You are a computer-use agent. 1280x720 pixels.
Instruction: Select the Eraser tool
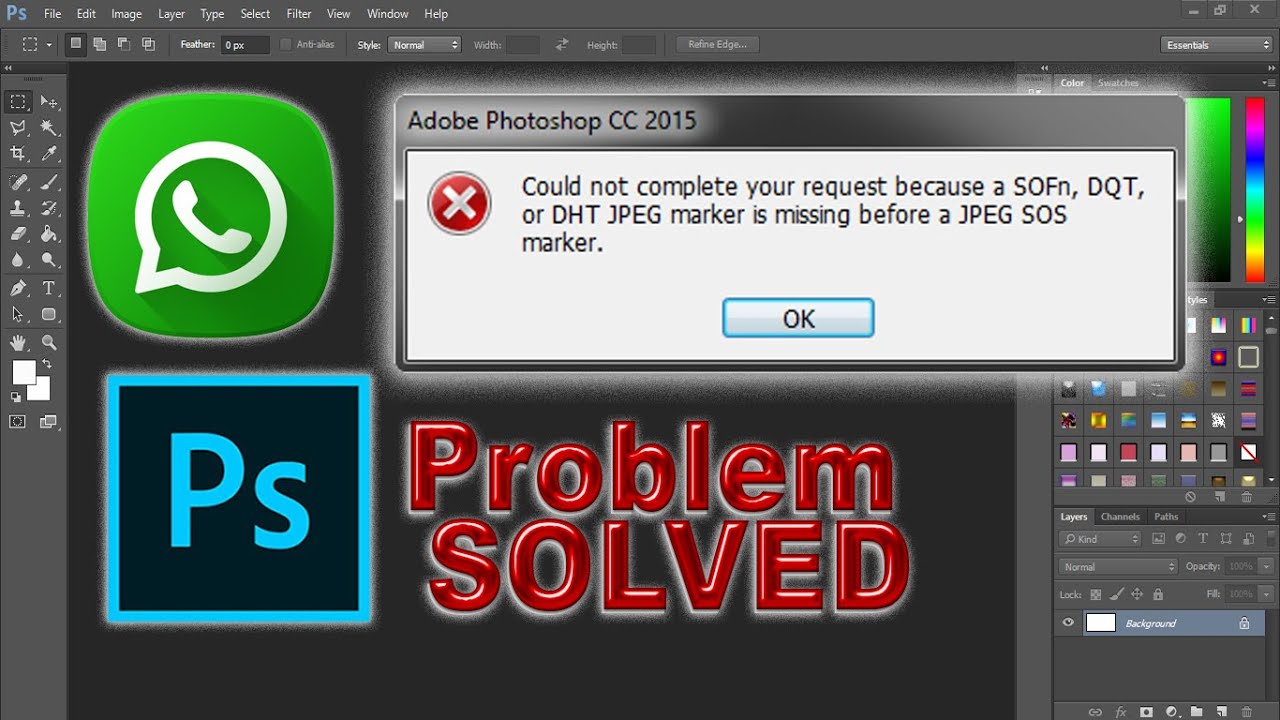(18, 234)
